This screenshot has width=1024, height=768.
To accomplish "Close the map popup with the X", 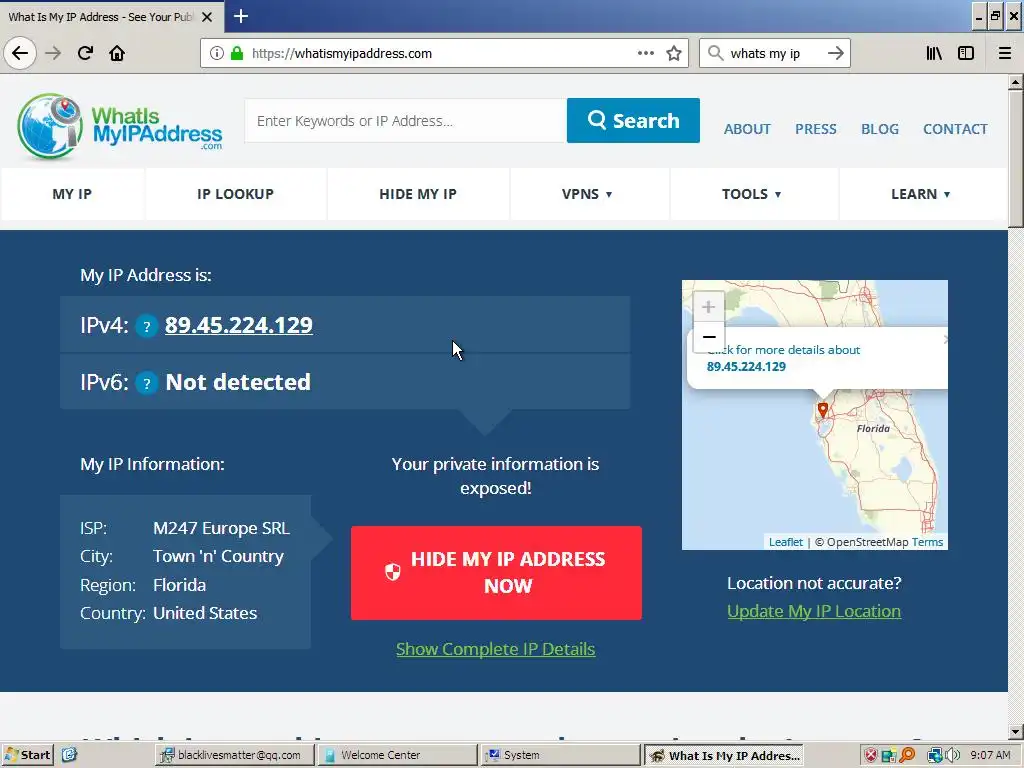I will click(945, 340).
